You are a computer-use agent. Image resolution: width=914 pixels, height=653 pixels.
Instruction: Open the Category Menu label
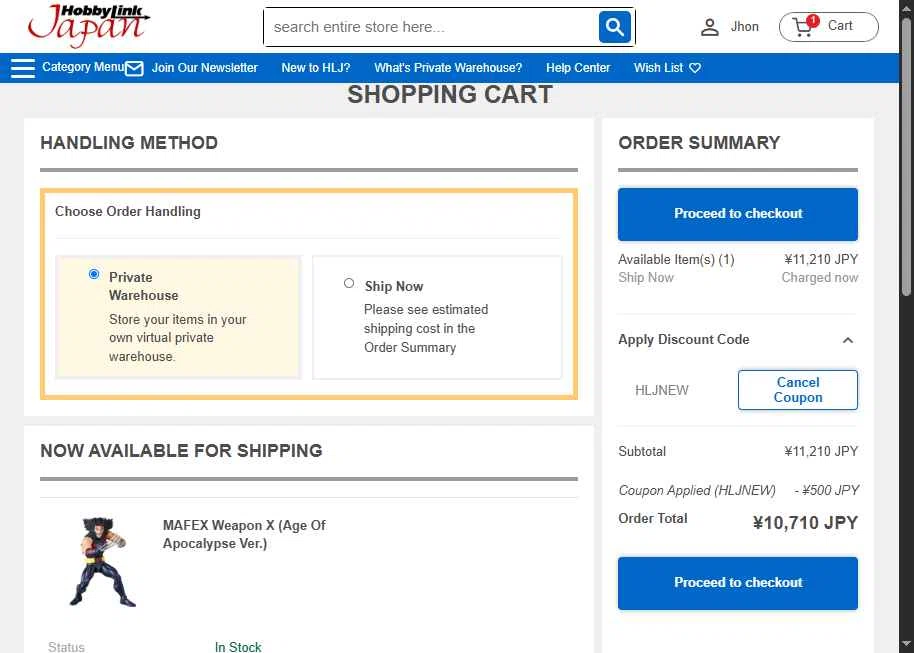pyautogui.click(x=83, y=67)
